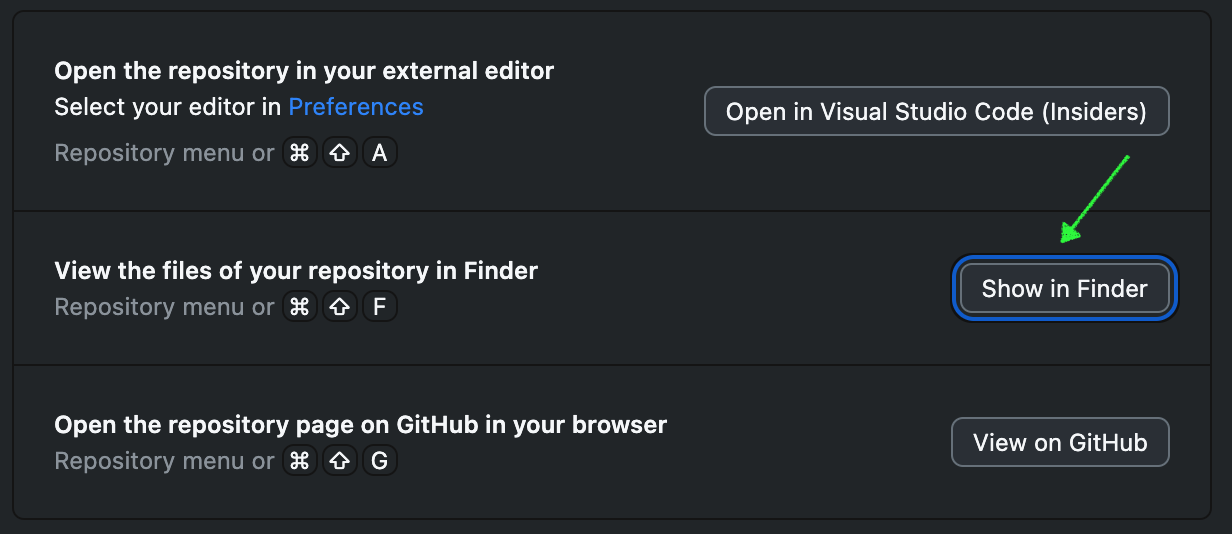Click Open in Visual Studio Code (Insiders) button
1232x534 pixels.
point(936,111)
